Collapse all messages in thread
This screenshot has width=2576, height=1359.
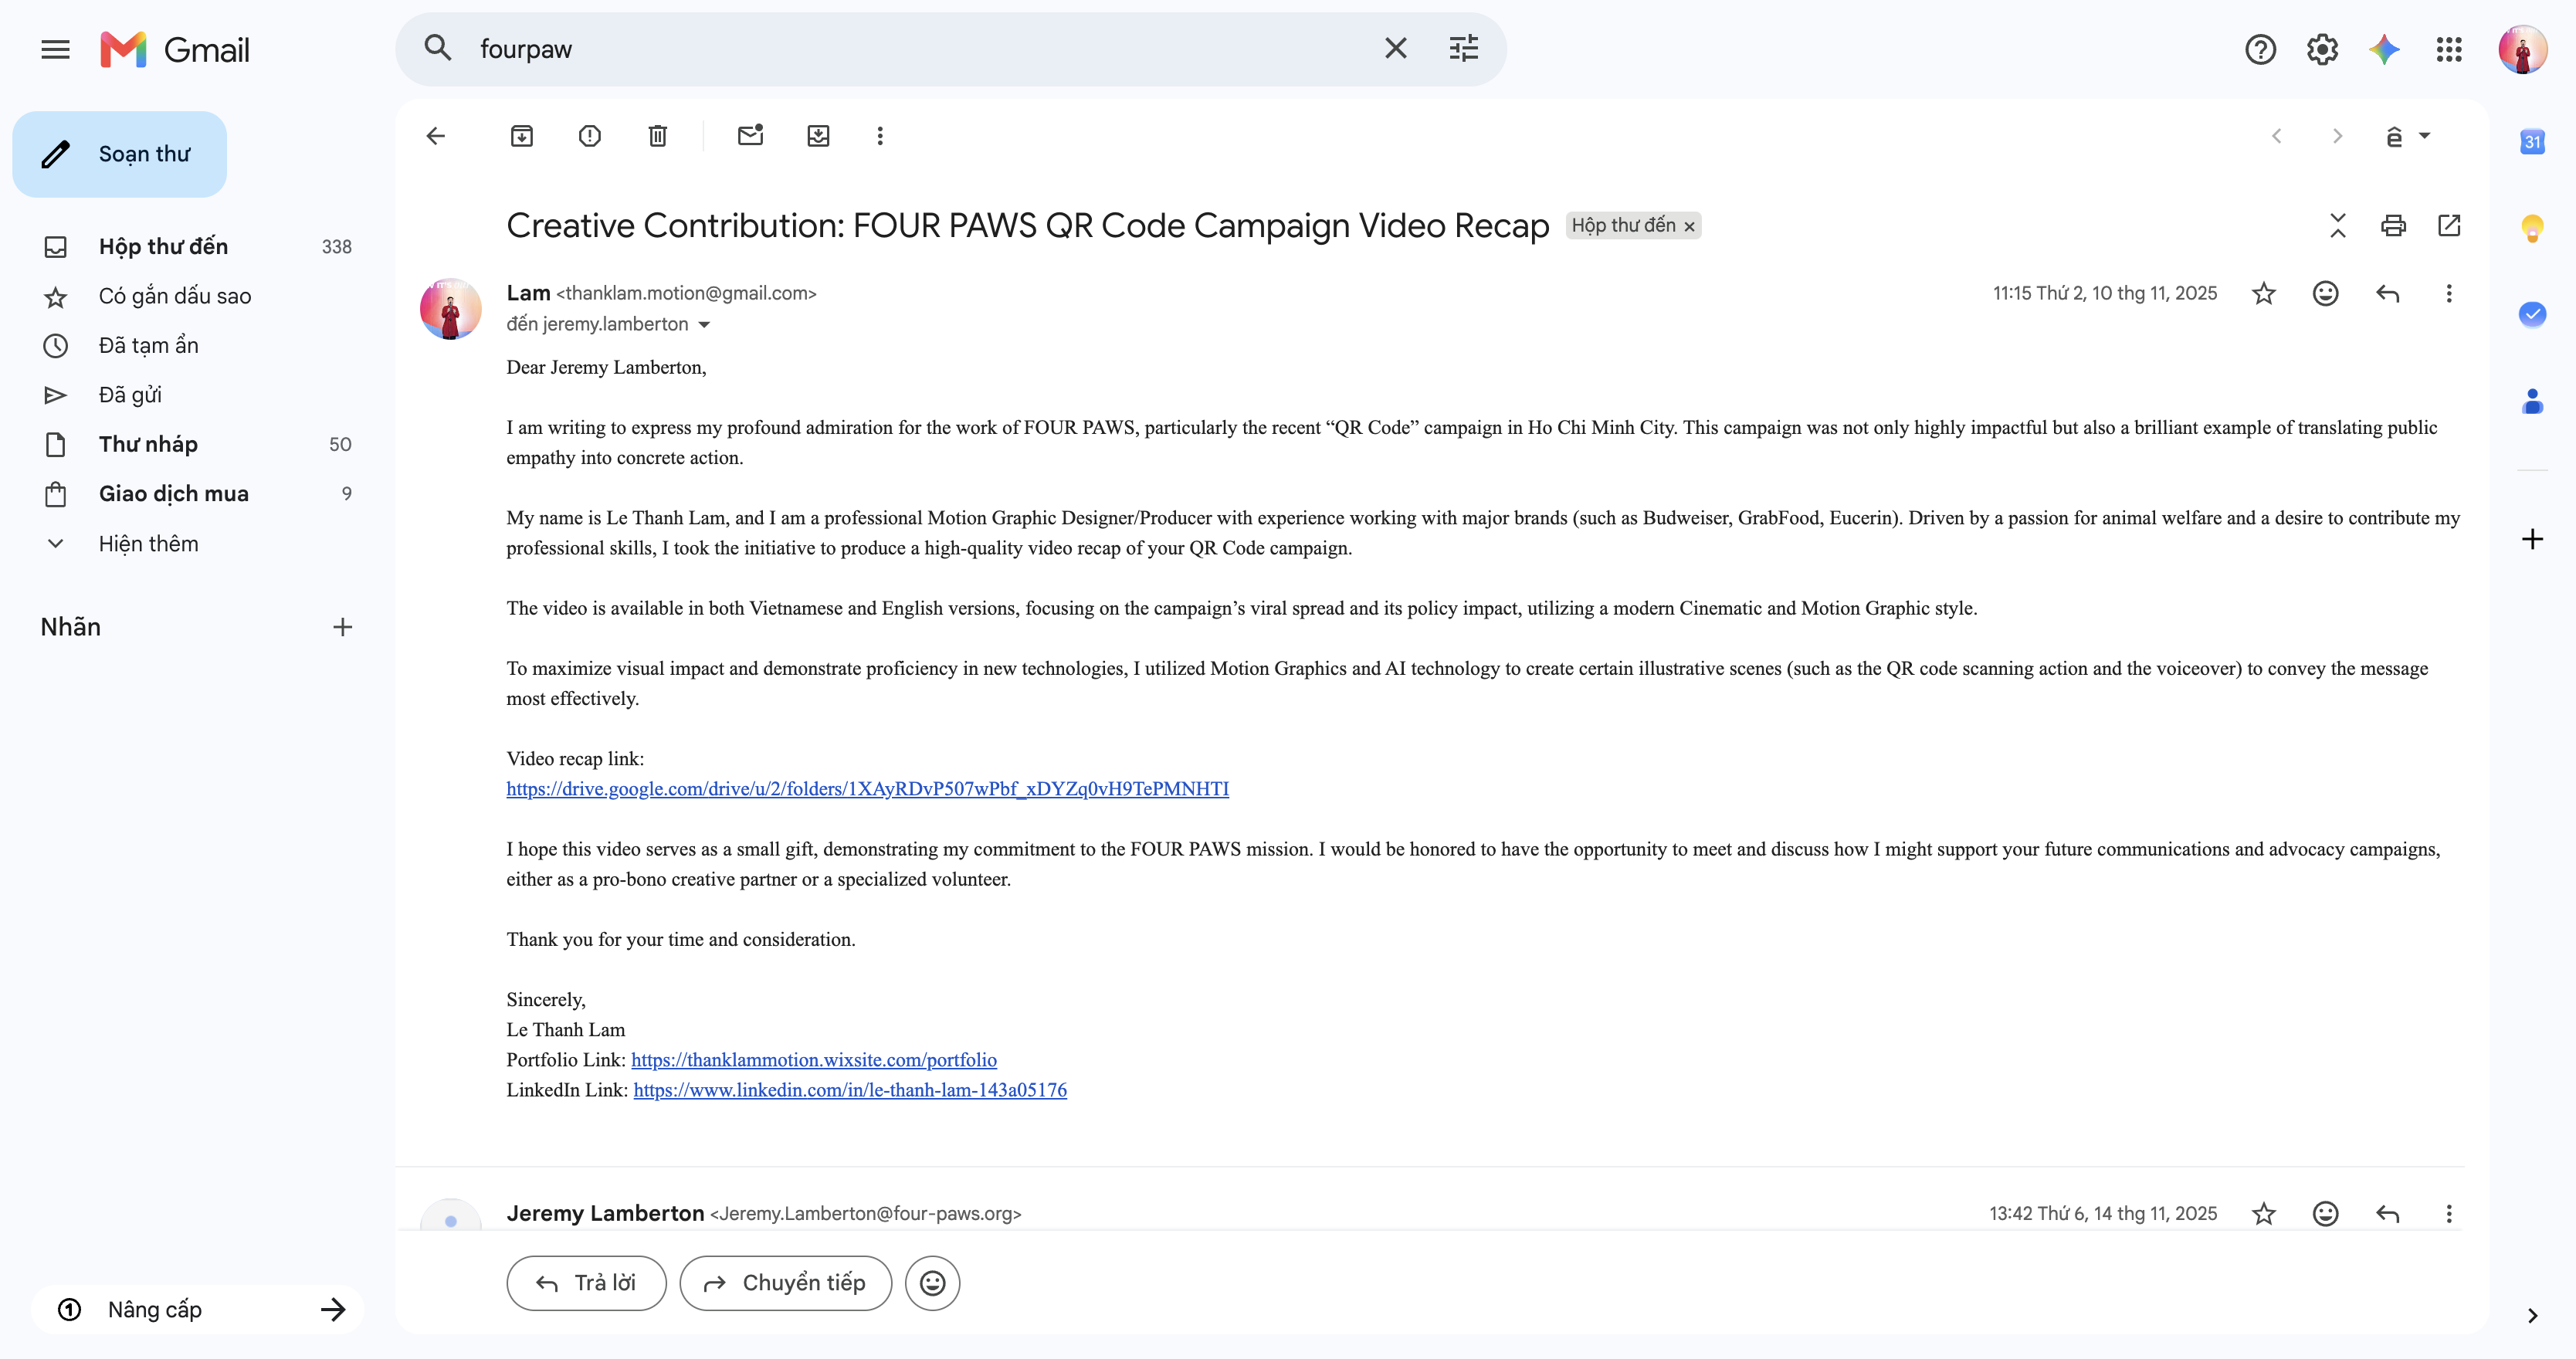[x=2337, y=226]
